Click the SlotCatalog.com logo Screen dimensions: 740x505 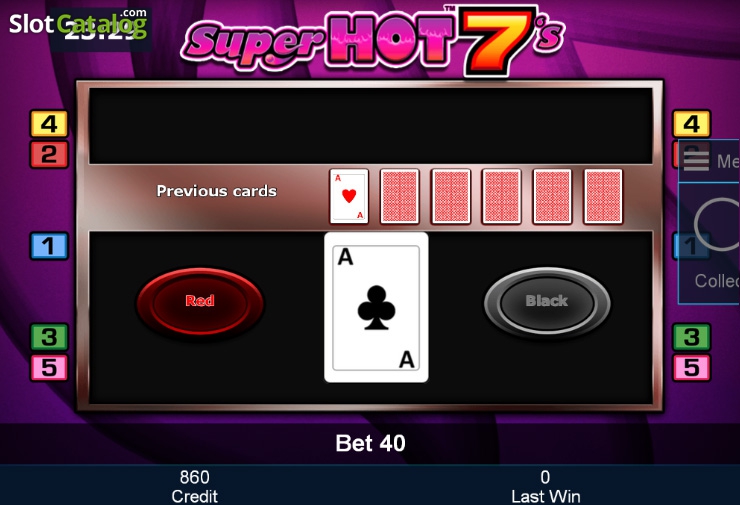coord(78,24)
